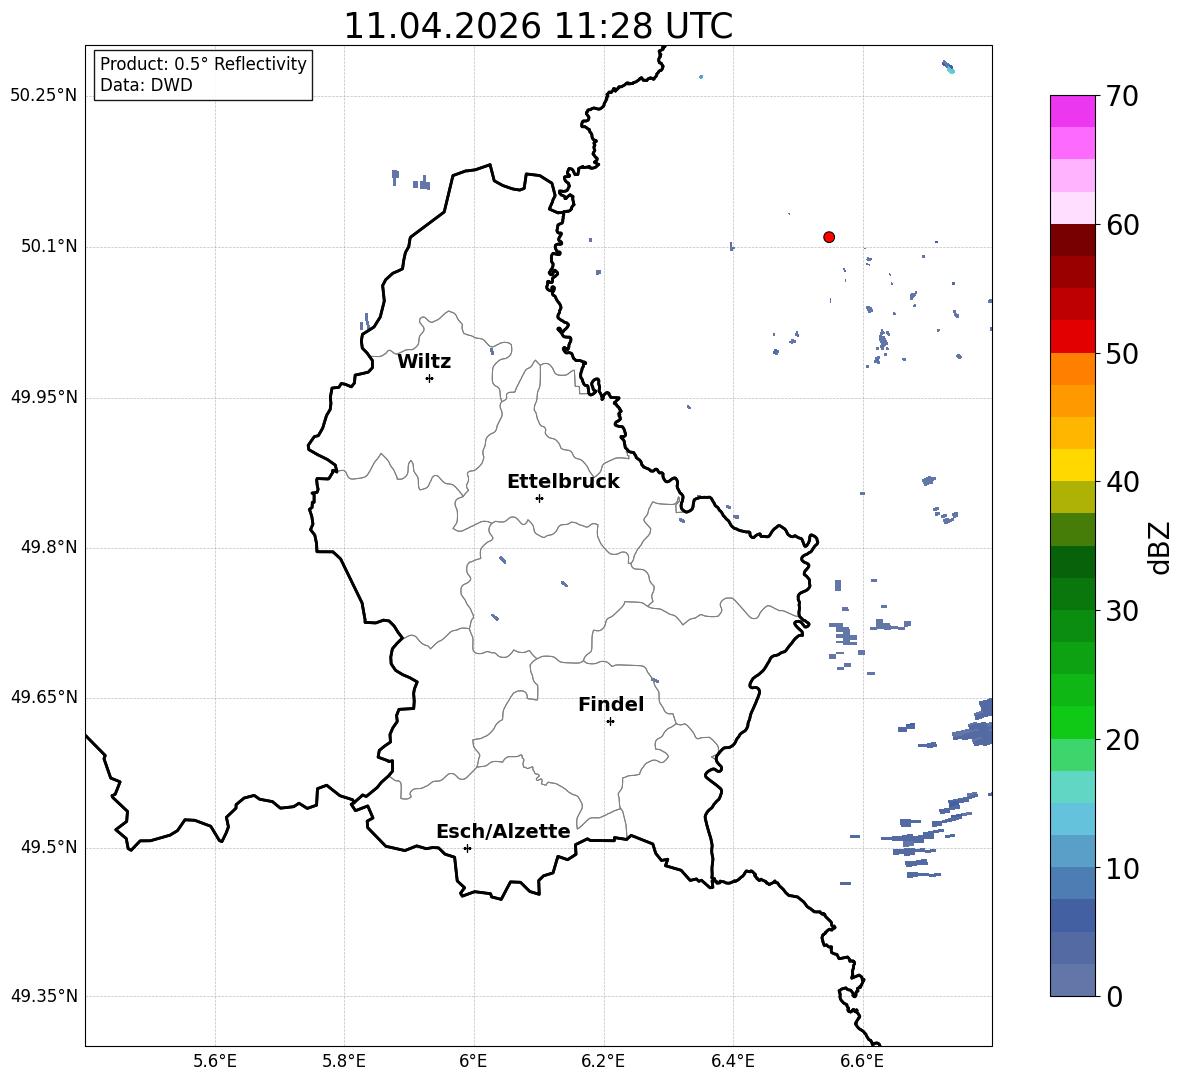Select the Ettelbruck city label
Screen dimensions: 1184x1081
(563, 482)
